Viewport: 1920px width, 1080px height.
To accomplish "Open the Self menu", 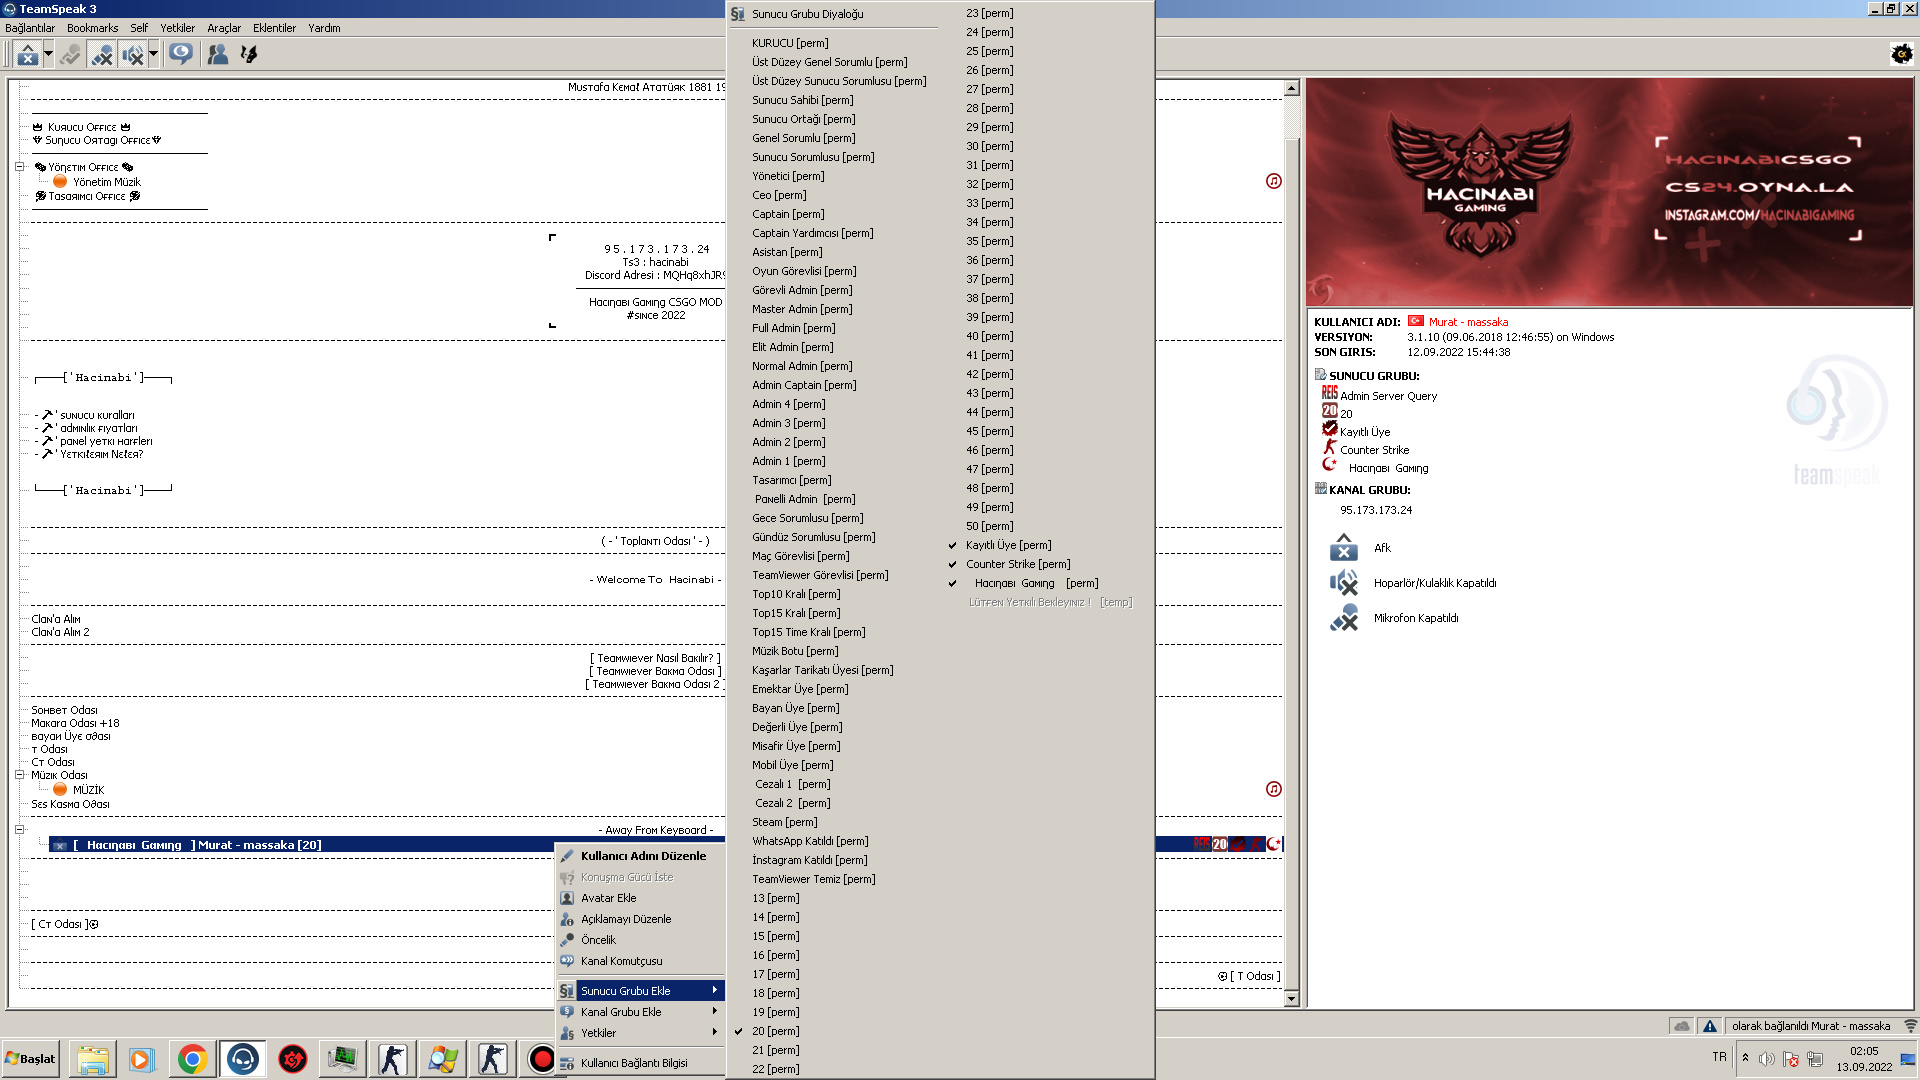I will coord(139,28).
